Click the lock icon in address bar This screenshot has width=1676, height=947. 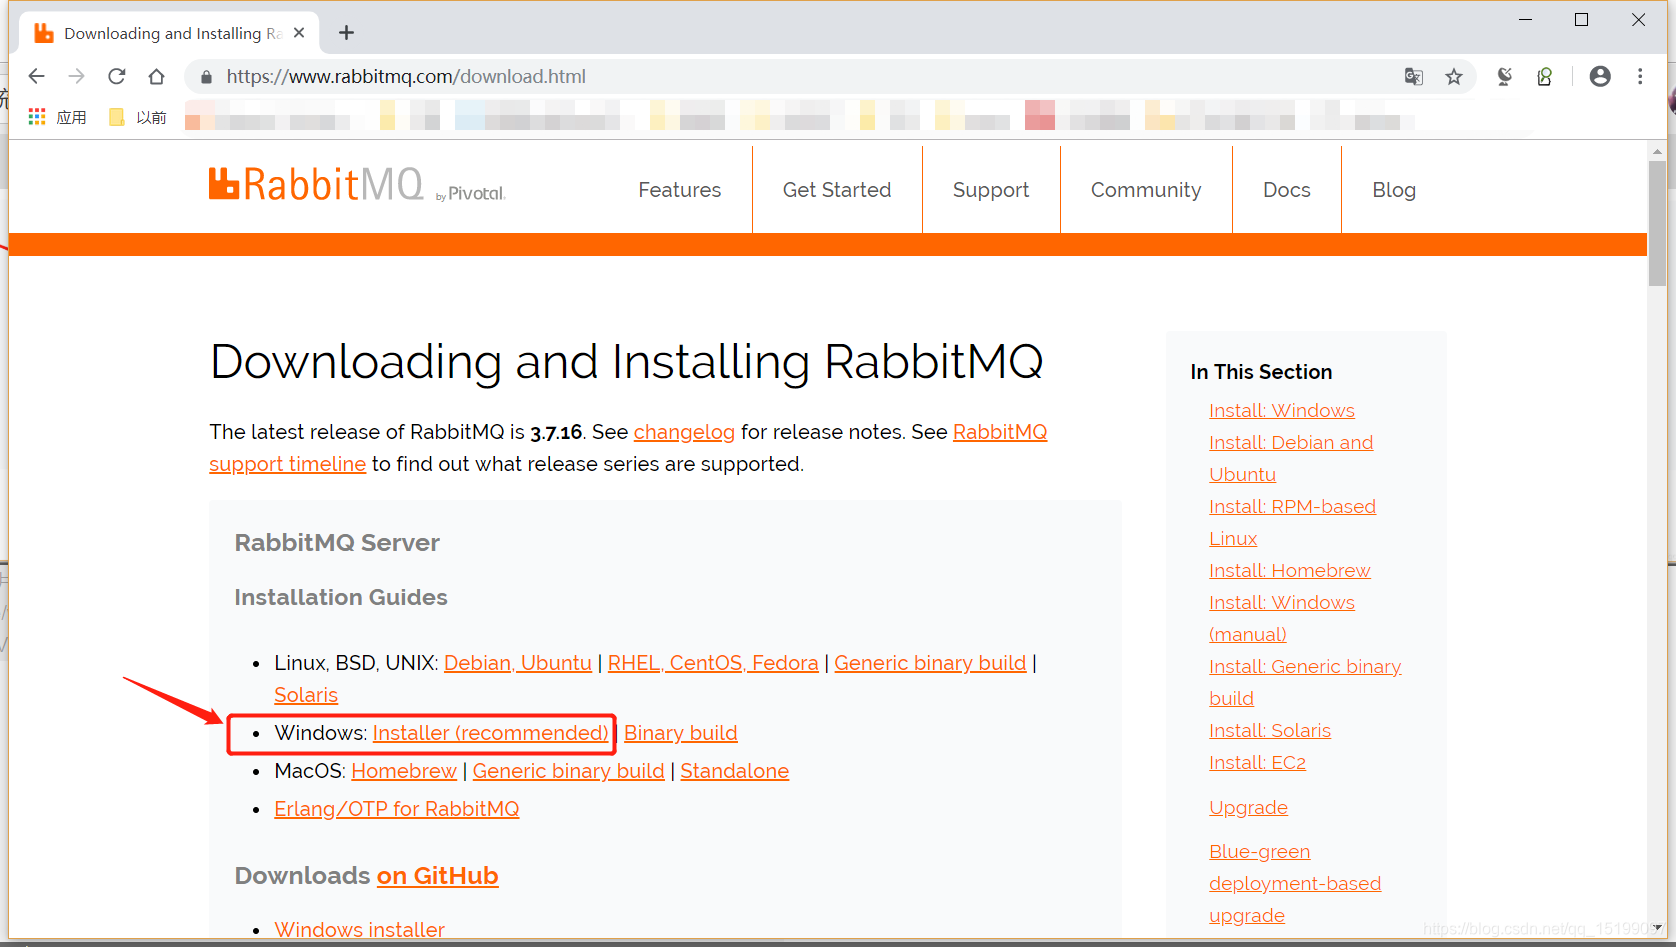(x=206, y=77)
